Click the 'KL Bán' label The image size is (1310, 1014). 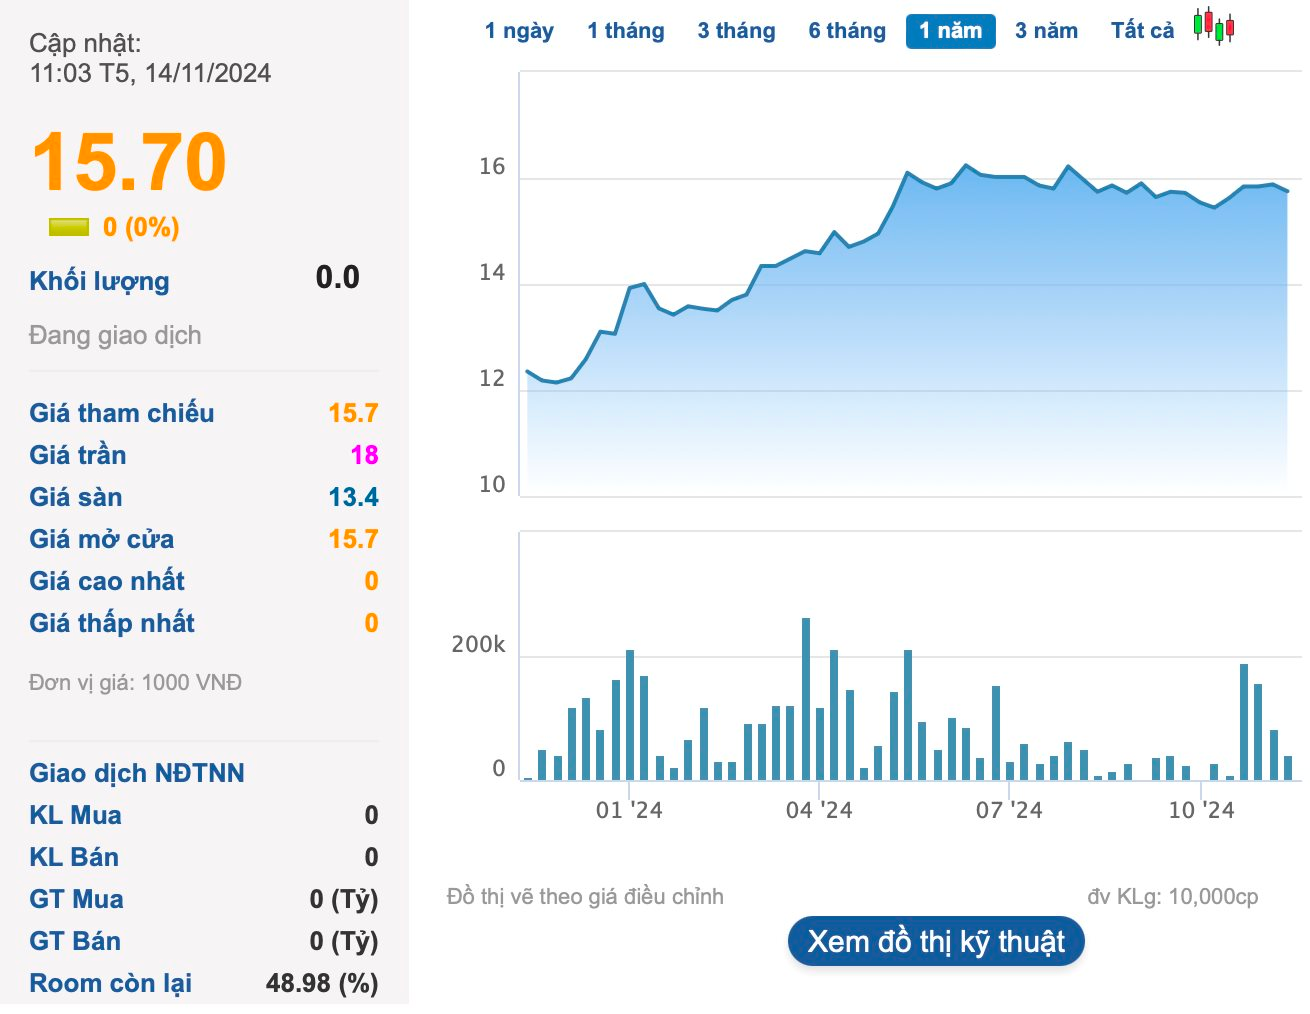[x=74, y=857]
